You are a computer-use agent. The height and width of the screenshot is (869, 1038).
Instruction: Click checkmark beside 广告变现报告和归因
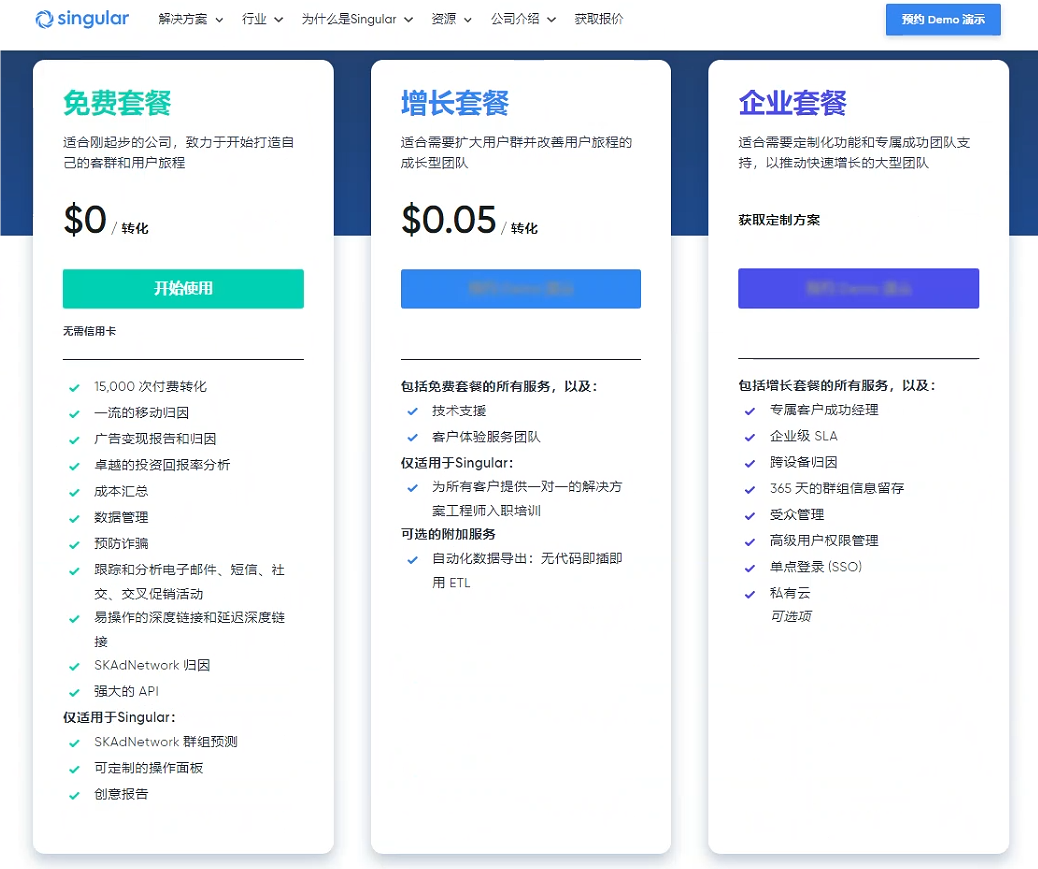74,440
